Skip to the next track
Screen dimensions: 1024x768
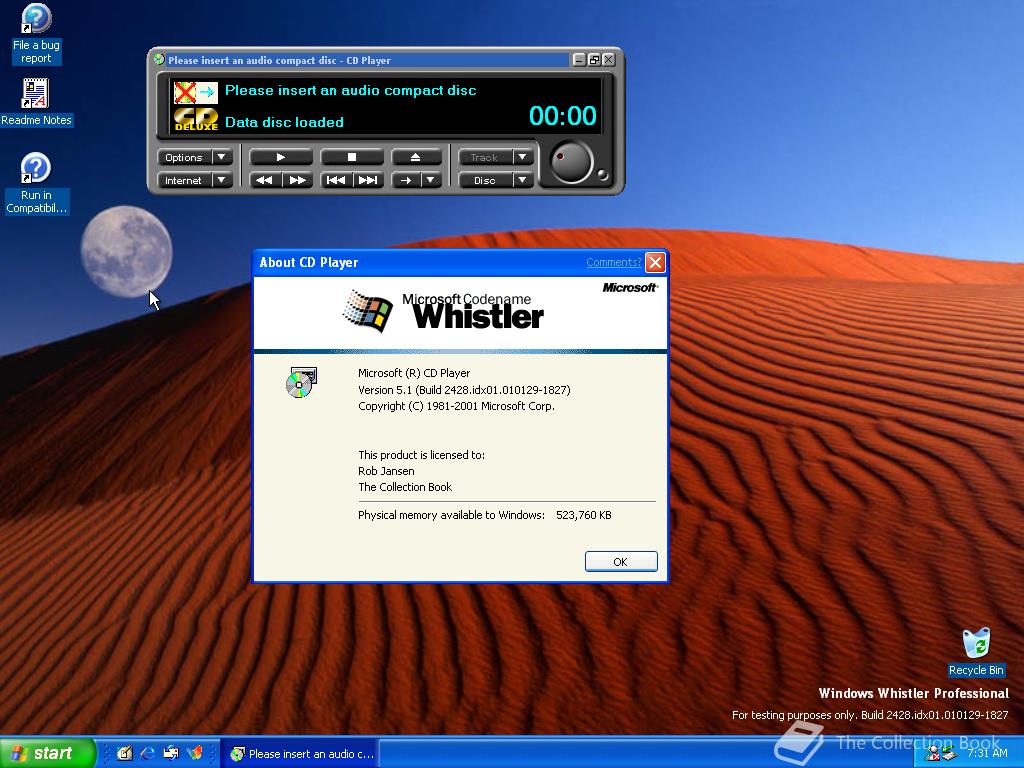click(x=368, y=180)
